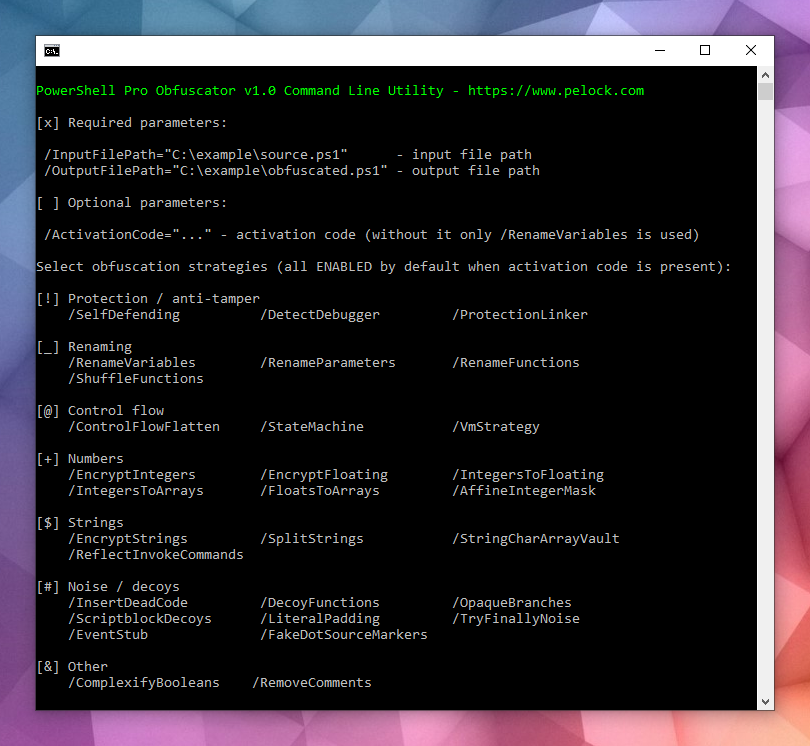Click the '[!] Protection / anti-tamper' heading
The image size is (810, 746).
point(148,299)
